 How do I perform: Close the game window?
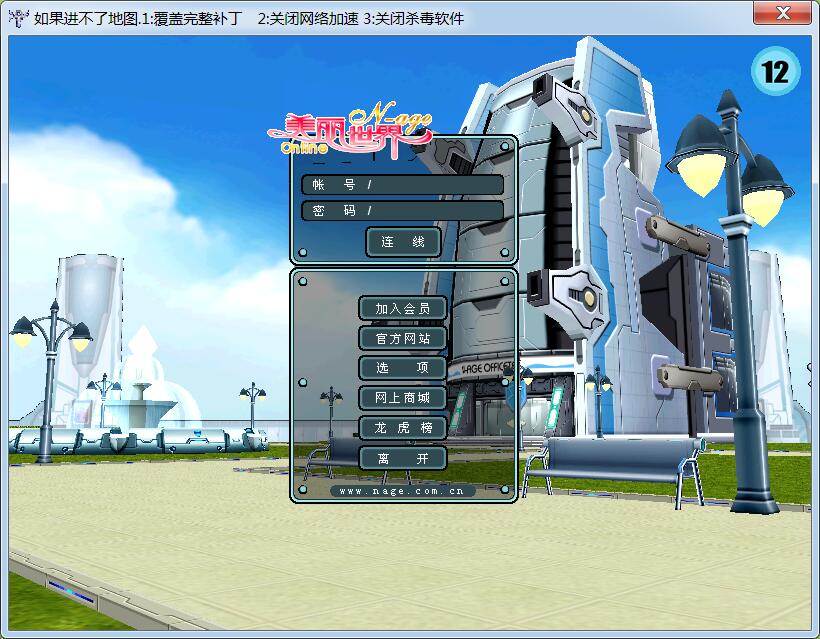point(782,13)
